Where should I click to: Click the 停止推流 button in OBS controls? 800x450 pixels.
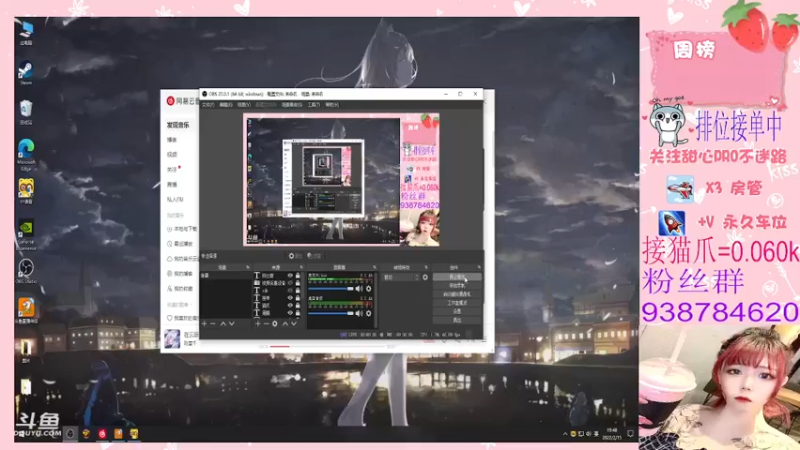457,277
